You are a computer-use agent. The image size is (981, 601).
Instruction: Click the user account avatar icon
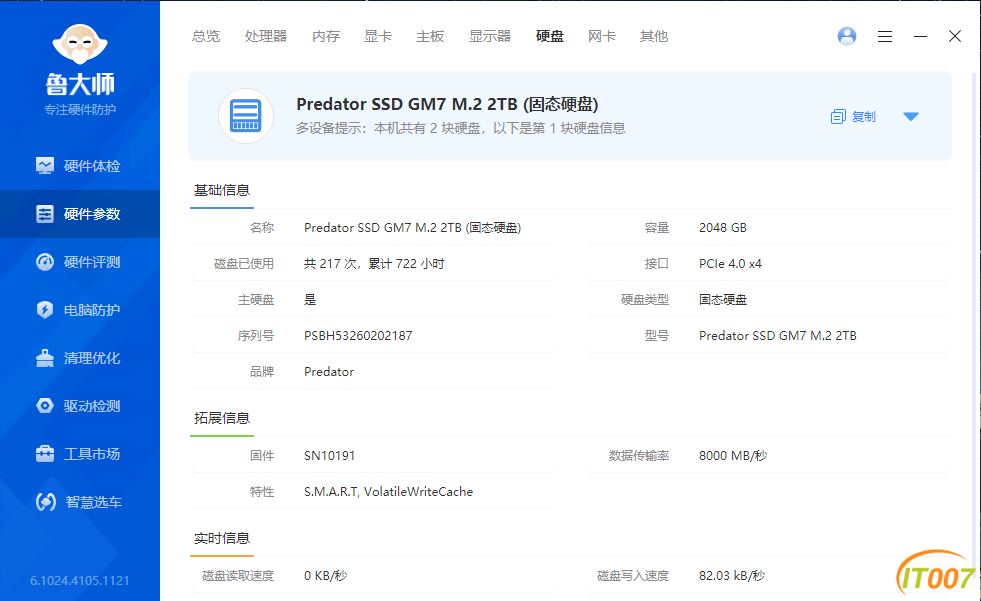tap(846, 36)
